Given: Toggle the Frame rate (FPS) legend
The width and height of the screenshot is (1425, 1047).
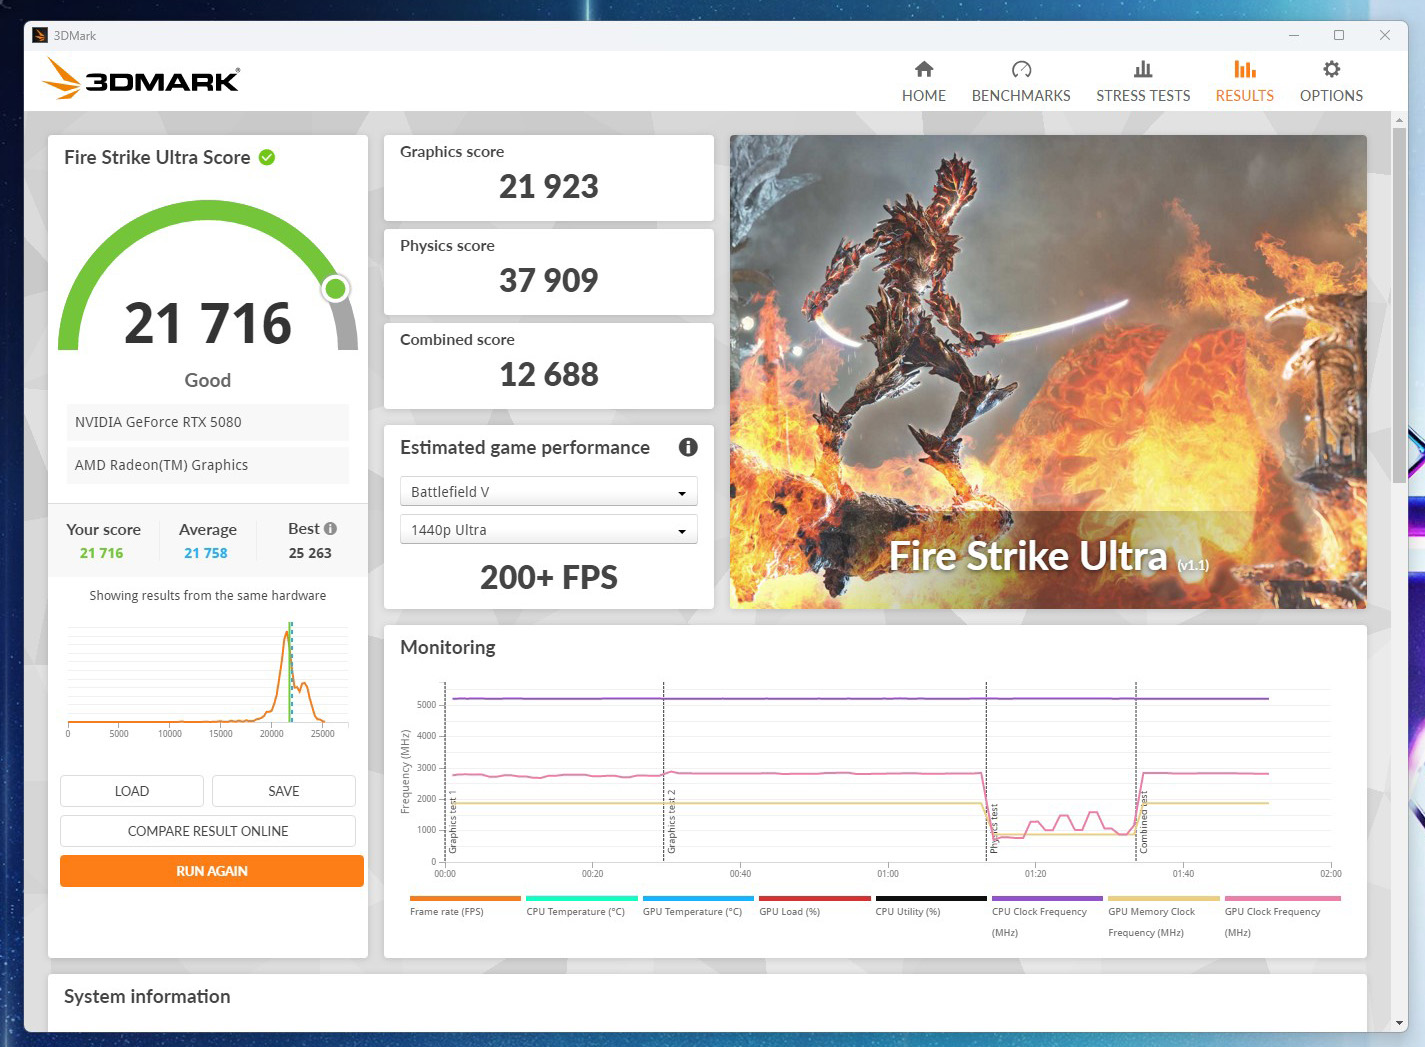Looking at the screenshot, I should point(446,911).
